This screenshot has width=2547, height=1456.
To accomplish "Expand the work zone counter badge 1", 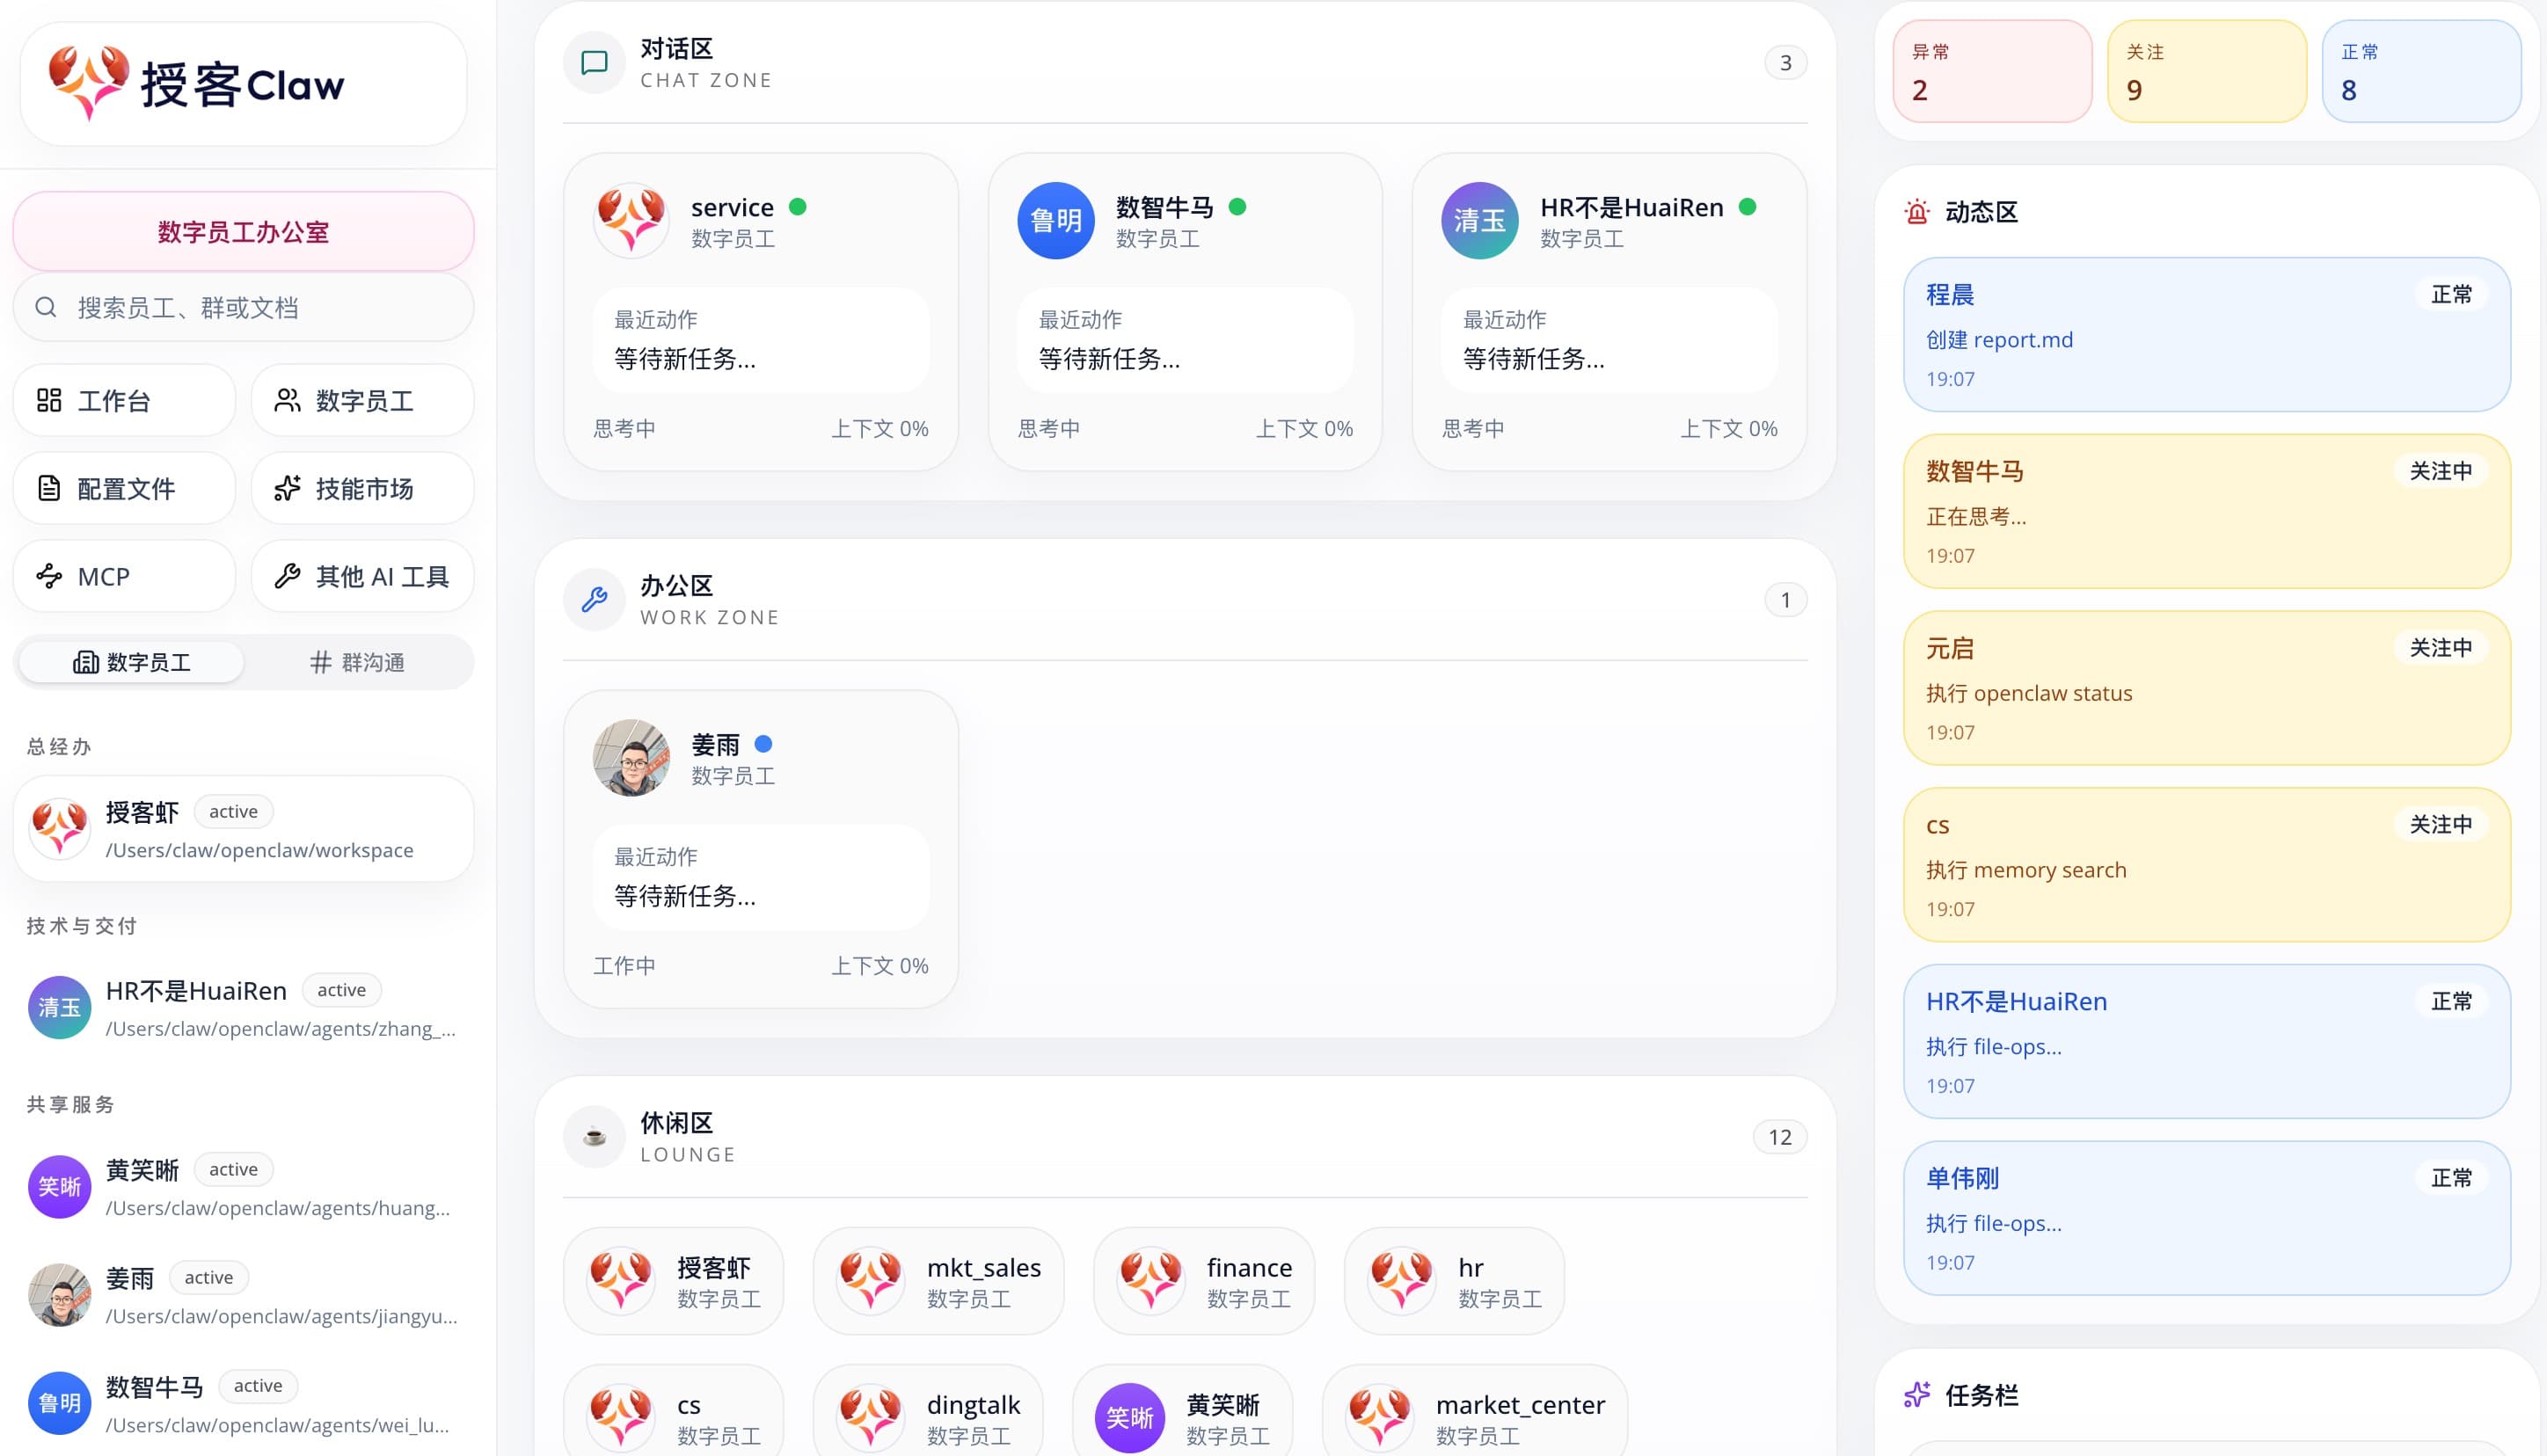I will coord(1785,599).
